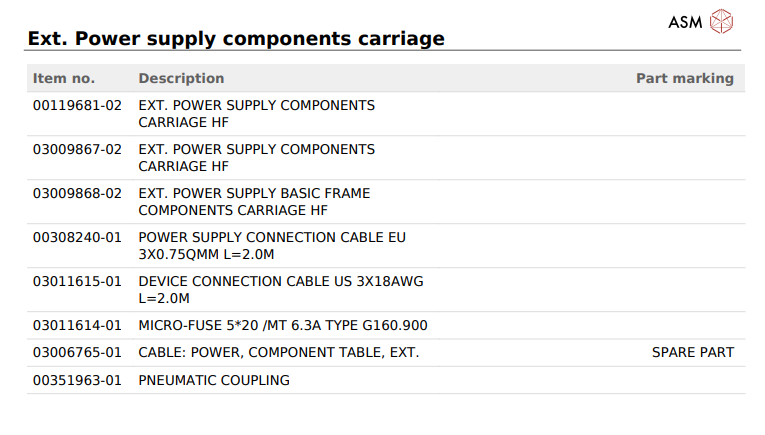The height and width of the screenshot is (435, 765).
Task: Click the ASM logo icon
Action: point(721,21)
